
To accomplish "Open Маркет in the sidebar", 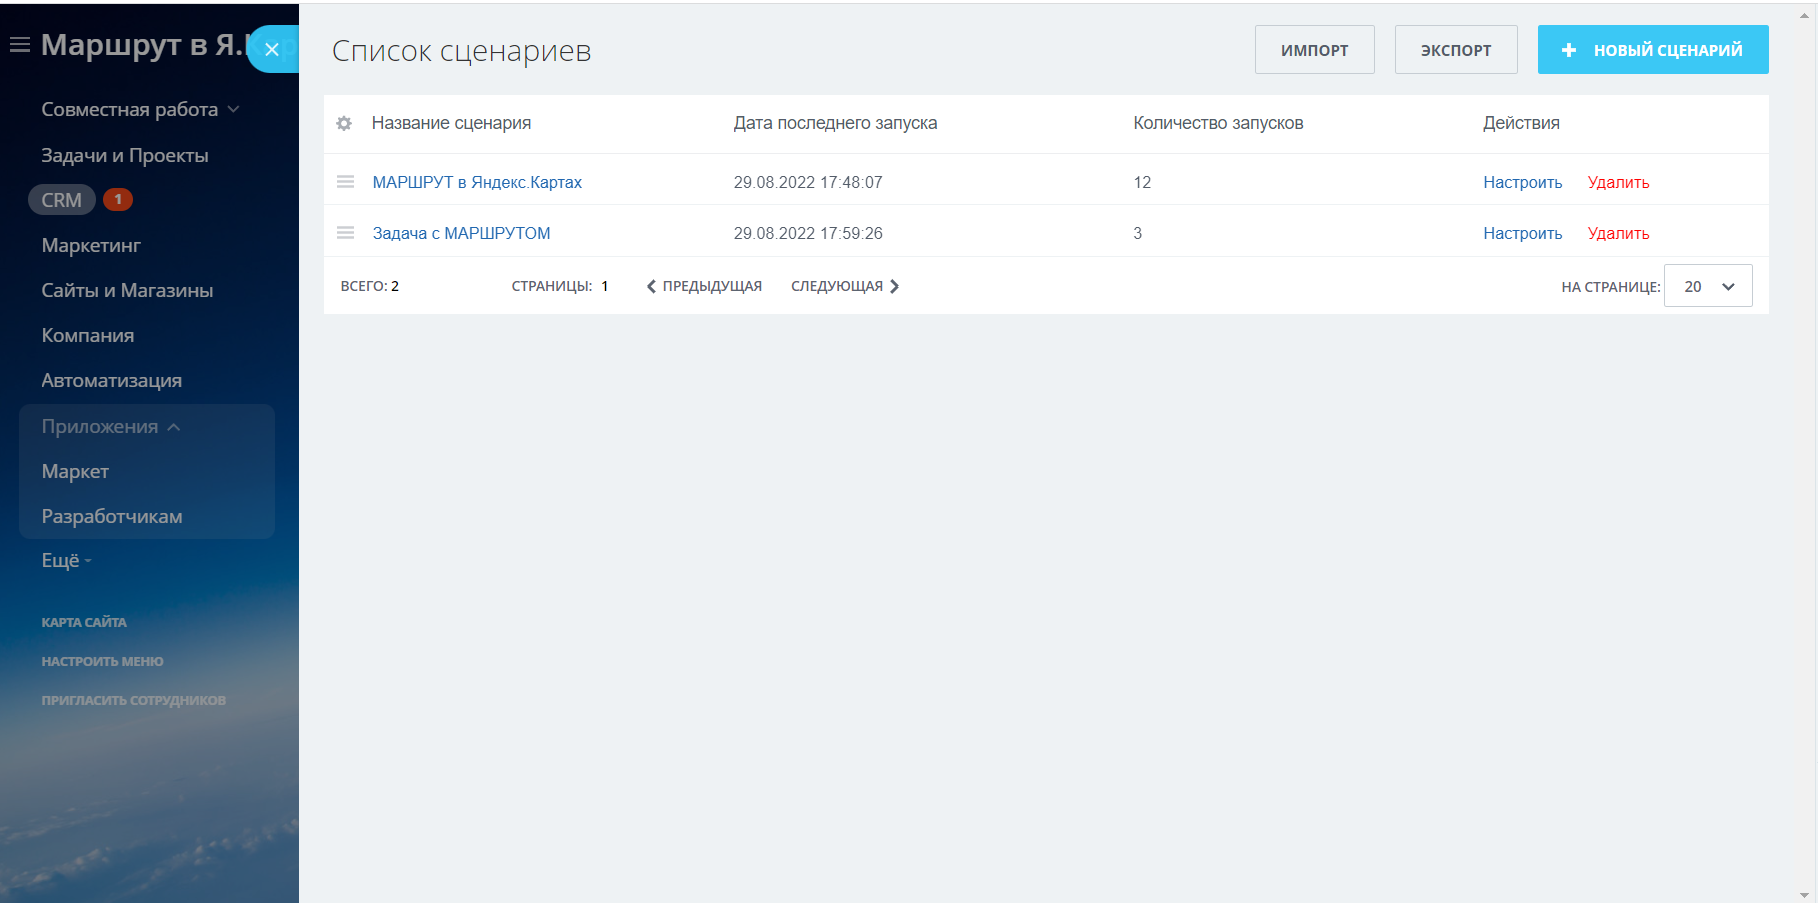I will [x=75, y=472].
